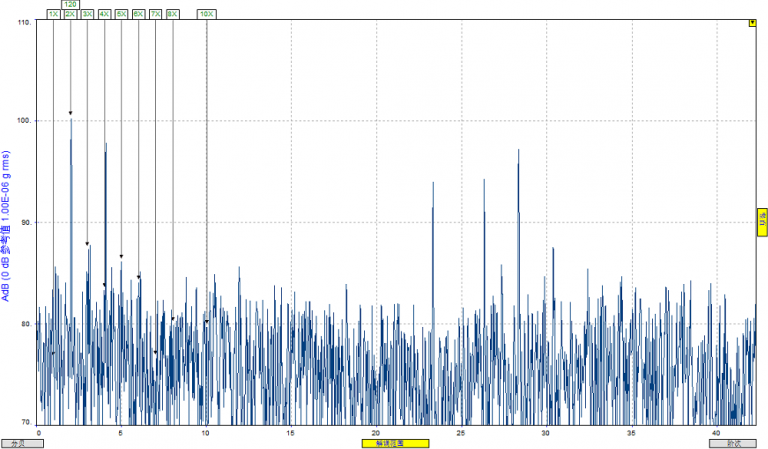Viewport: 768px width, 449px height.
Task: Pick the 4X harmonic marker label
Action: pos(104,14)
